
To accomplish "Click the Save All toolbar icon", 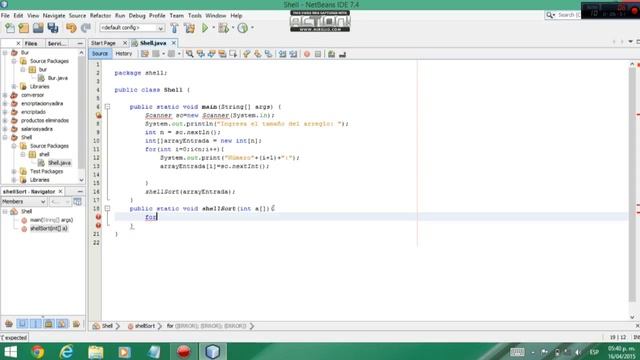I will click(x=53, y=28).
